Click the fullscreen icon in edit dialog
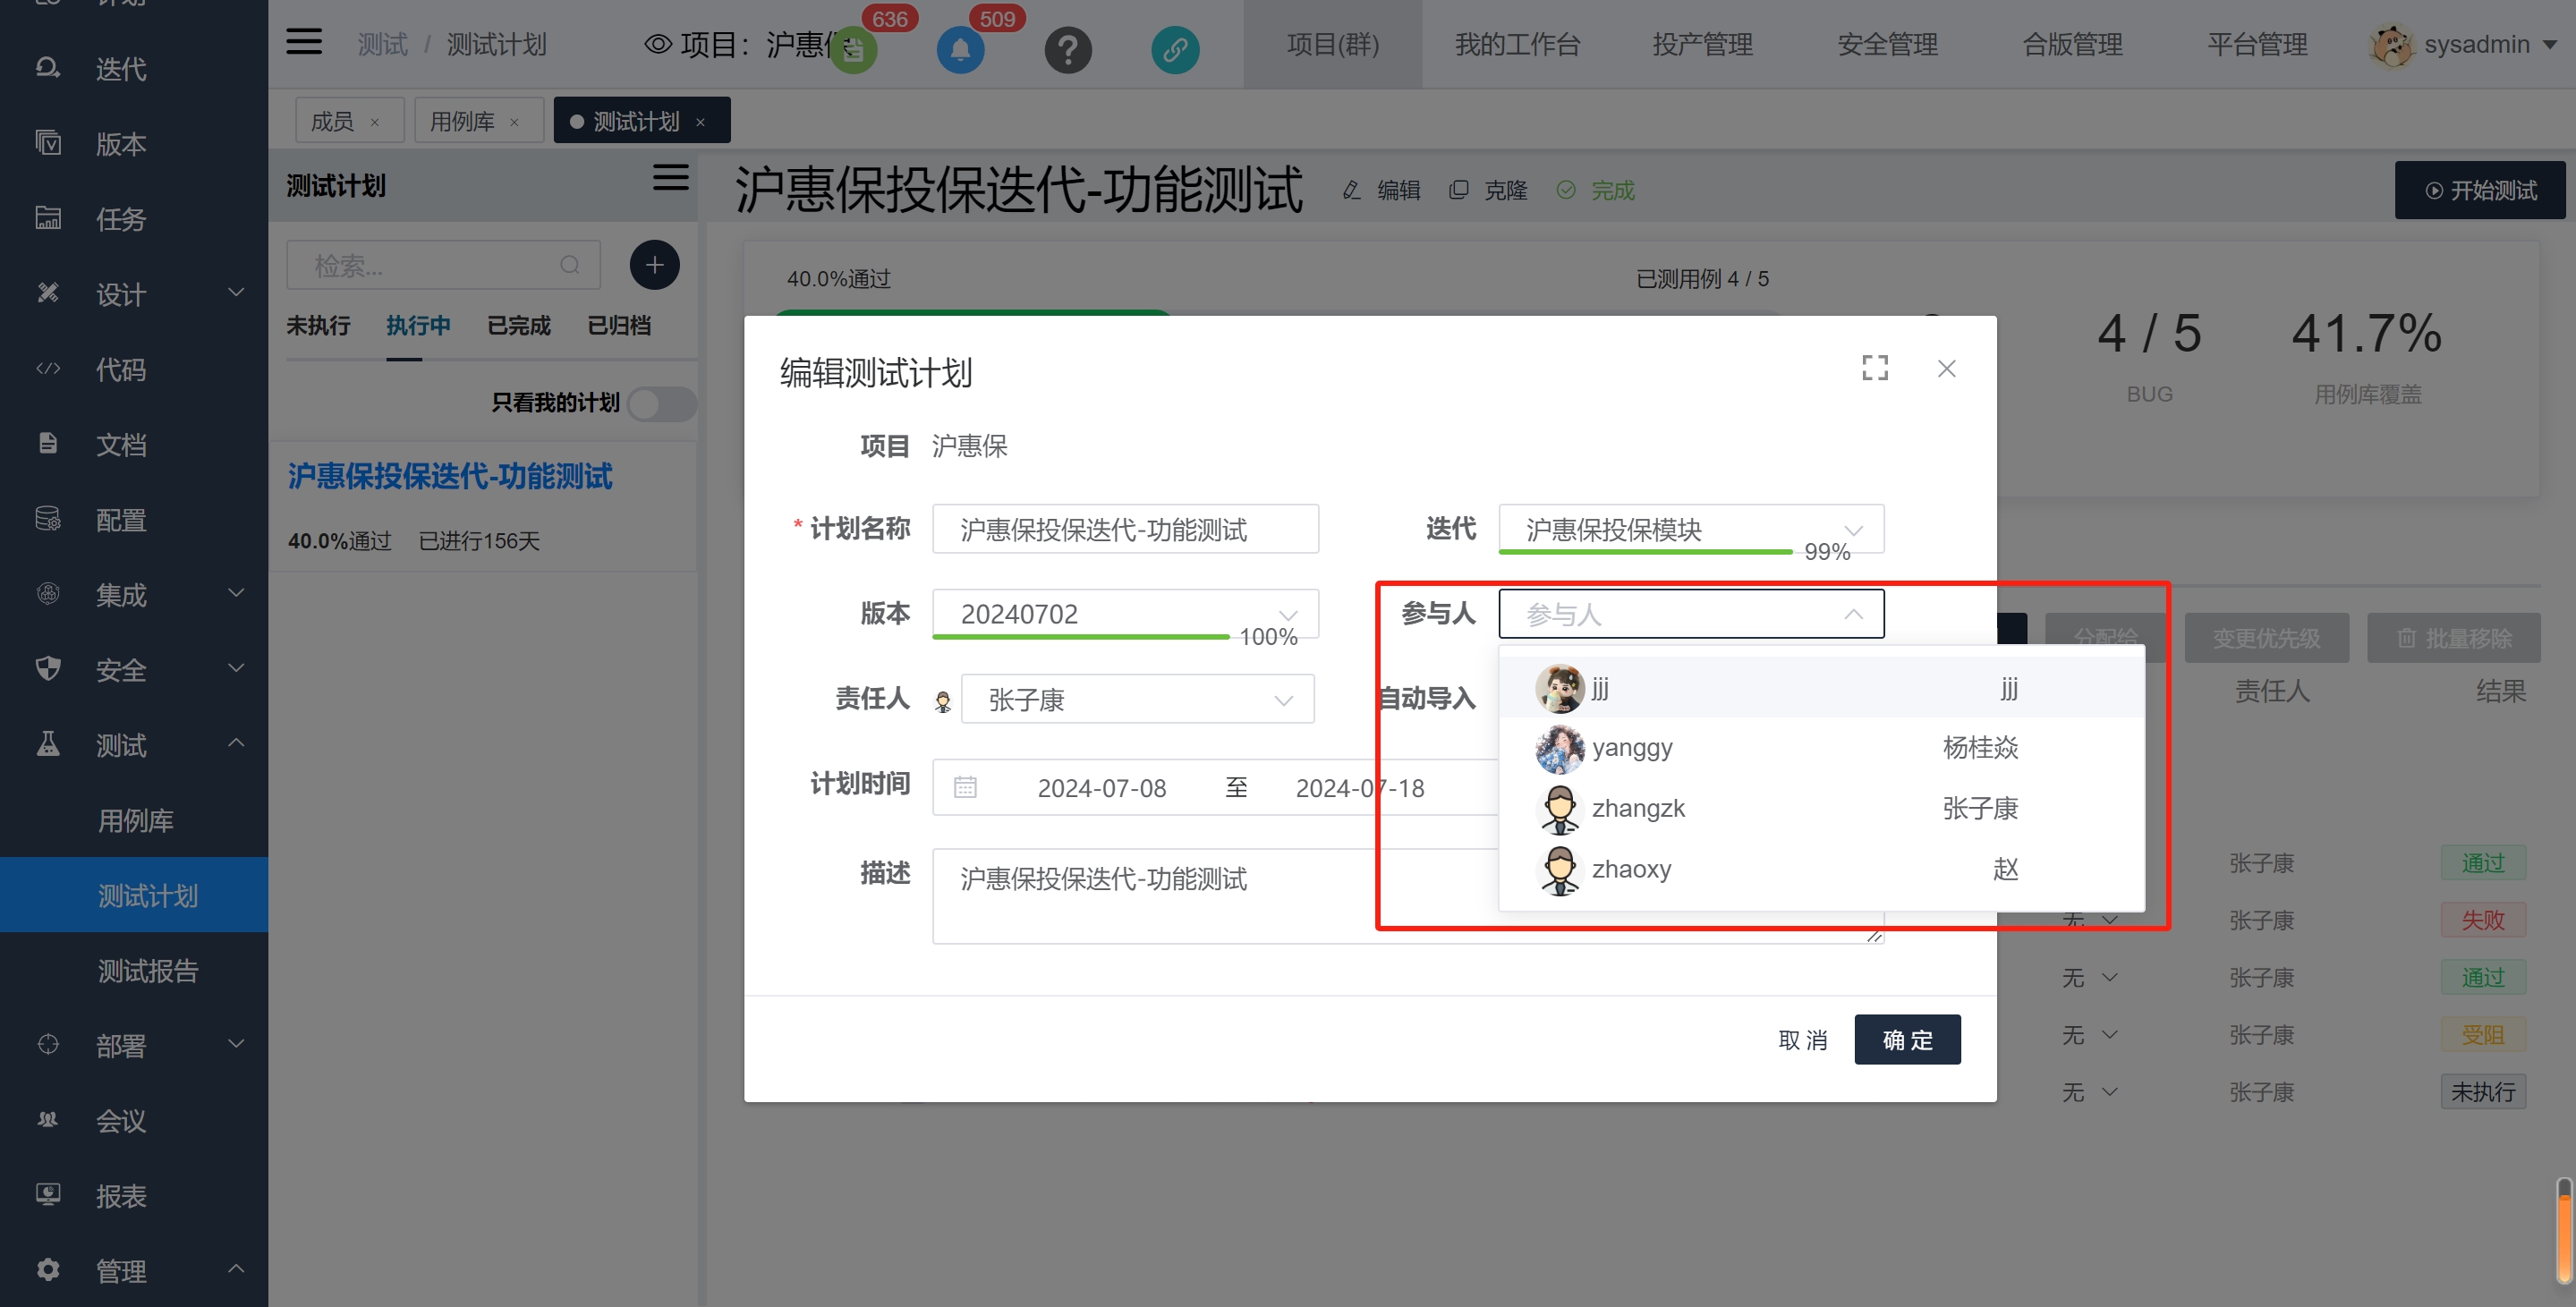Screen dimensions: 2576x1307 (1874, 368)
